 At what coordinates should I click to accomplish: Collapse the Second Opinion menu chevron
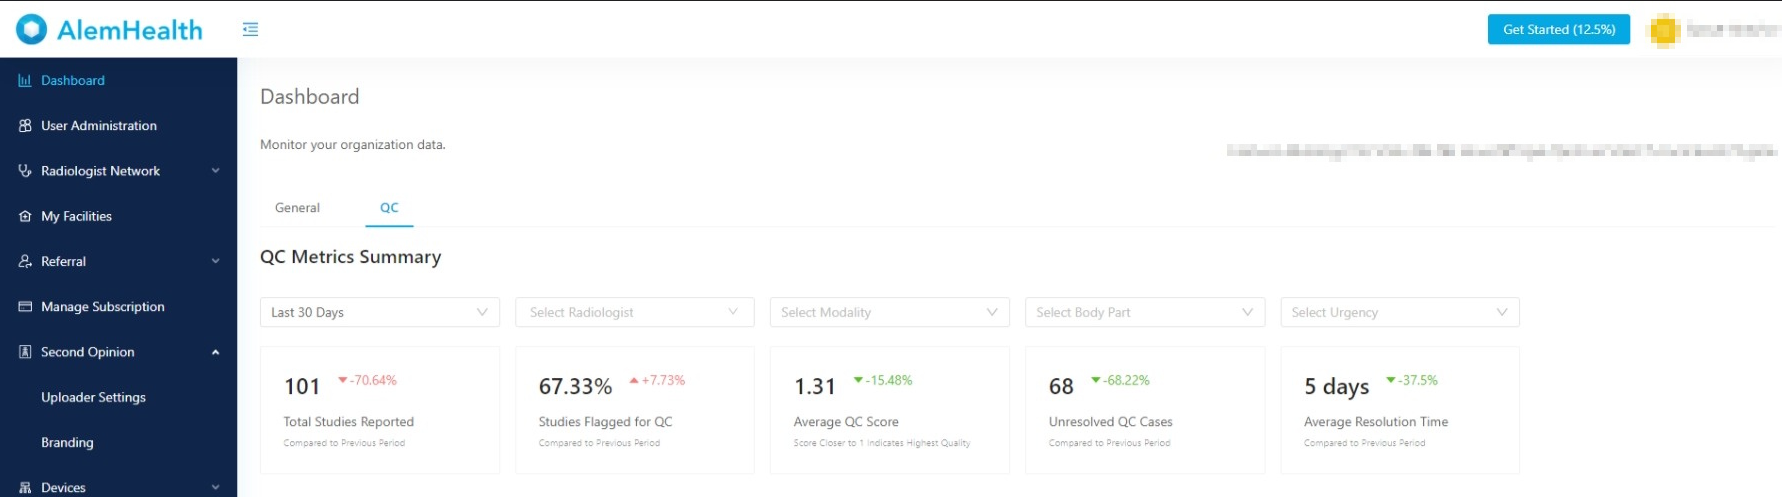click(215, 352)
